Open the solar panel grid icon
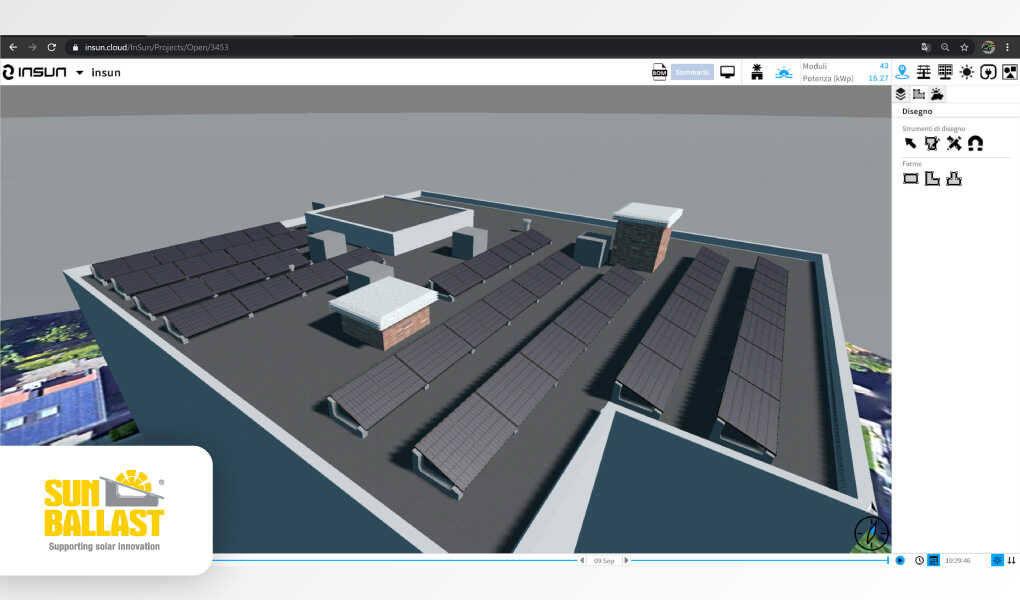The image size is (1020, 600). point(945,72)
